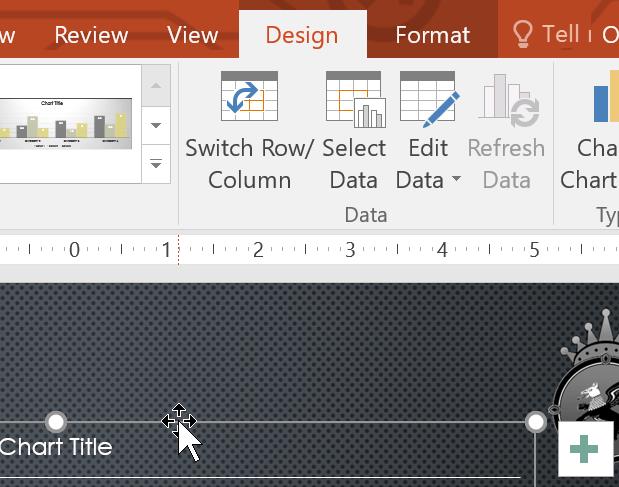
Task: Switch to the View tab
Action: tap(193, 35)
